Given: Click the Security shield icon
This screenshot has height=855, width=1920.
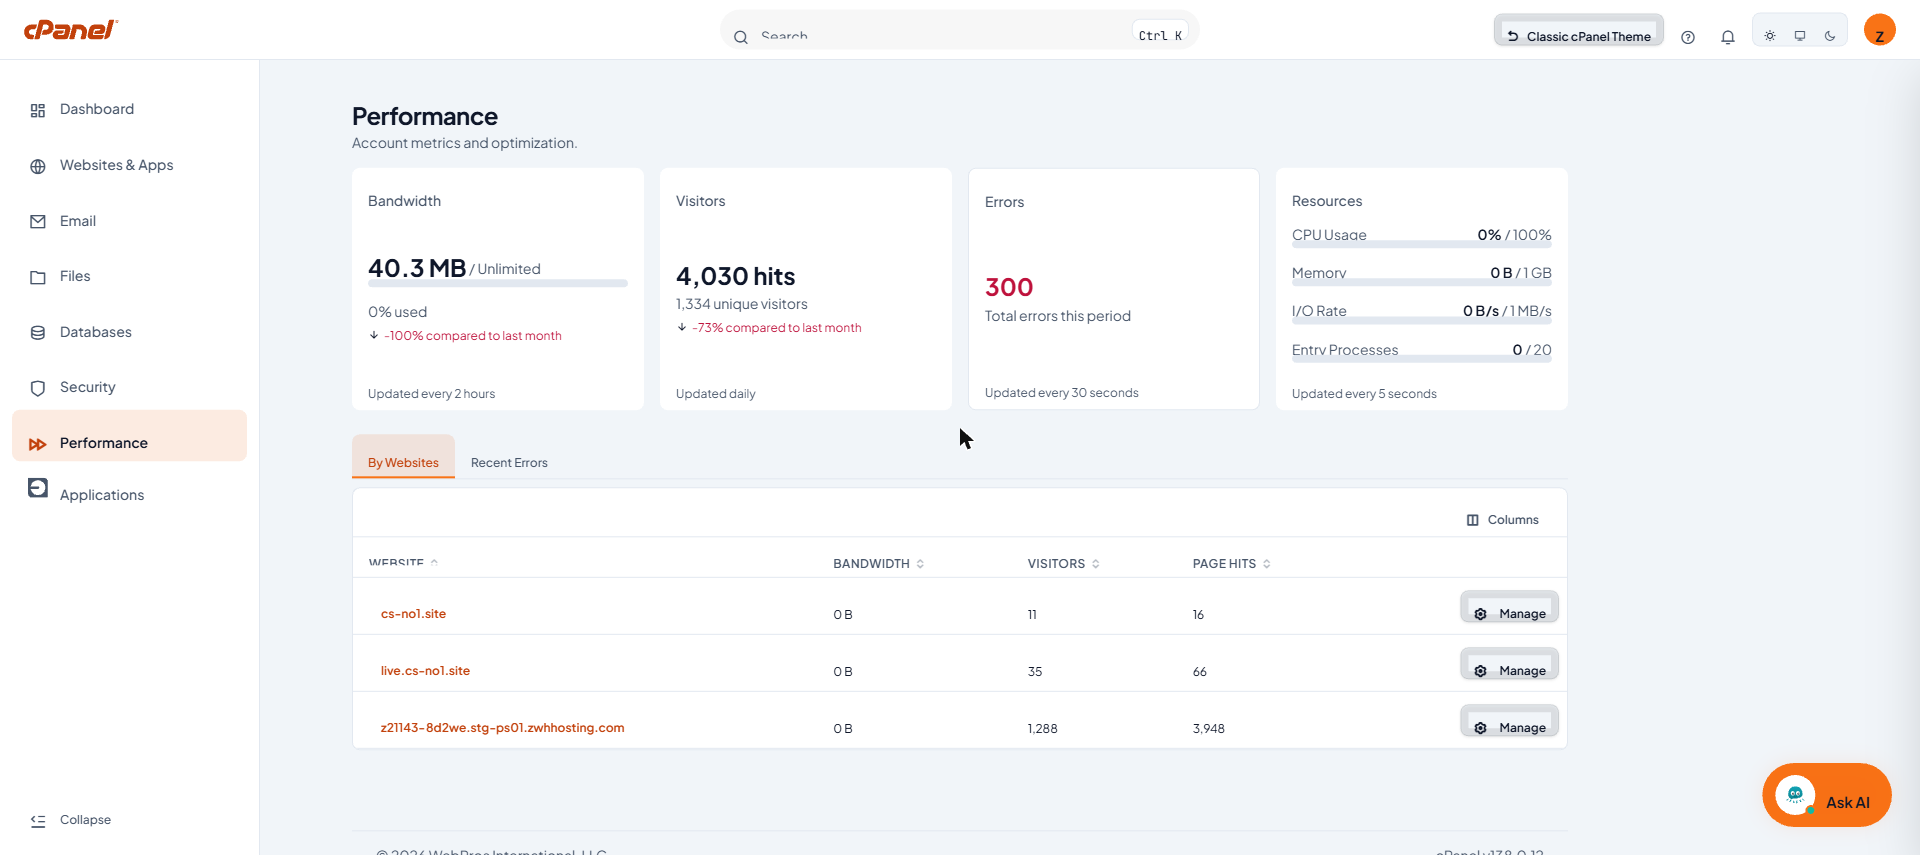Looking at the screenshot, I should coord(38,388).
